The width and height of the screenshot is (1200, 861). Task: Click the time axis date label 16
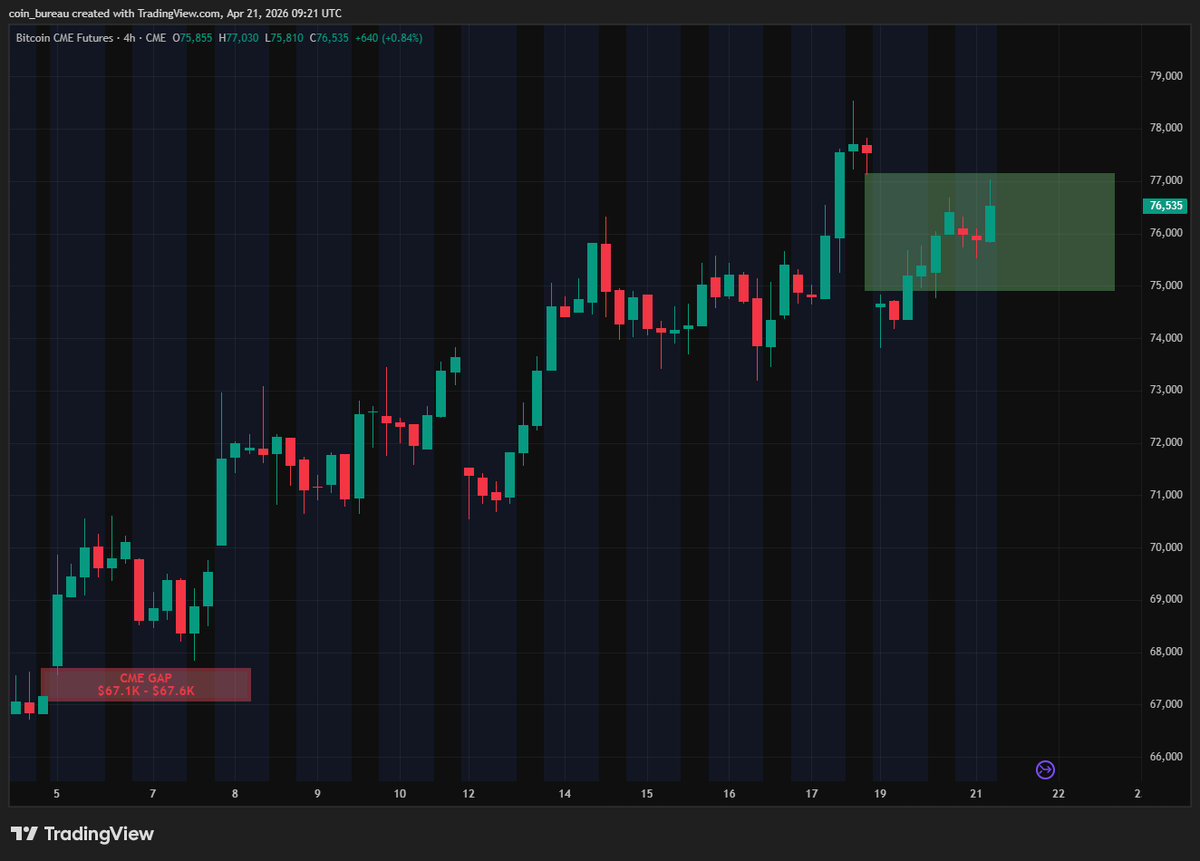tap(729, 794)
